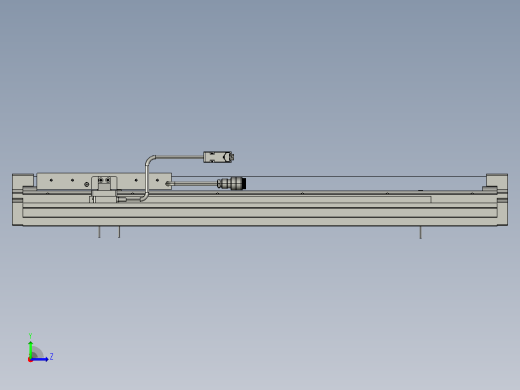Select the right end block of the rail
Screen dimensions: 520x390
497,199
